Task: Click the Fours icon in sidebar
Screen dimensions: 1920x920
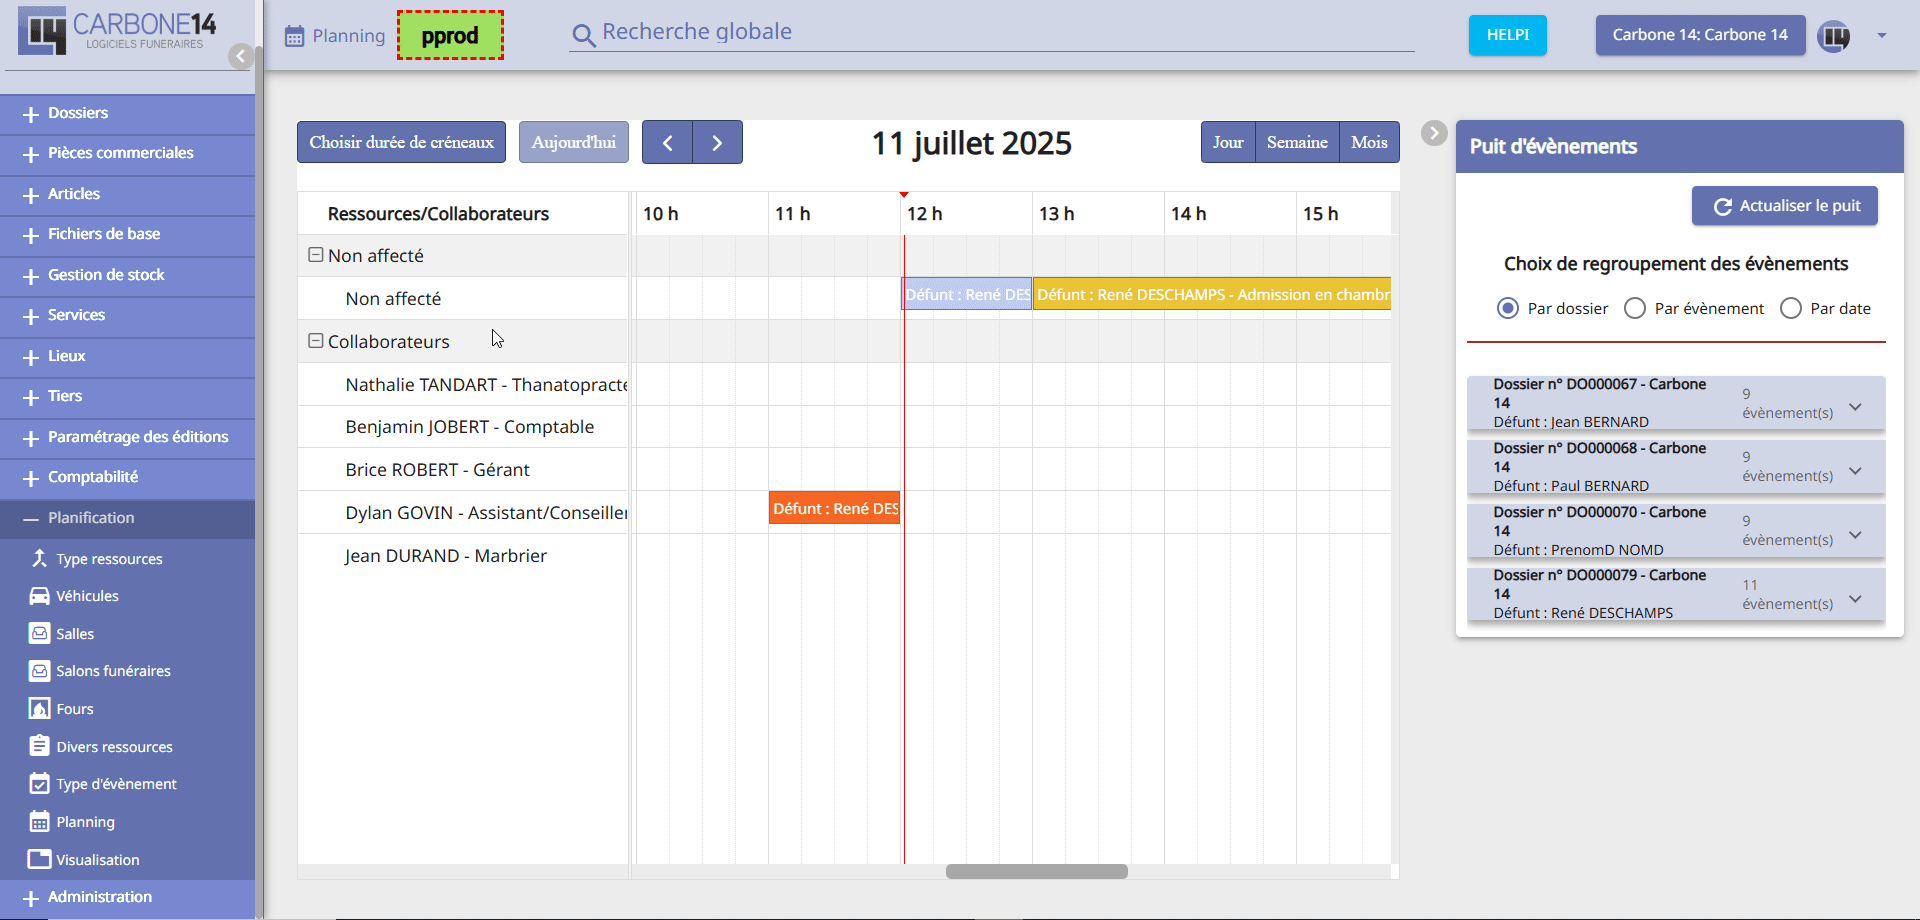Action: pyautogui.click(x=39, y=709)
